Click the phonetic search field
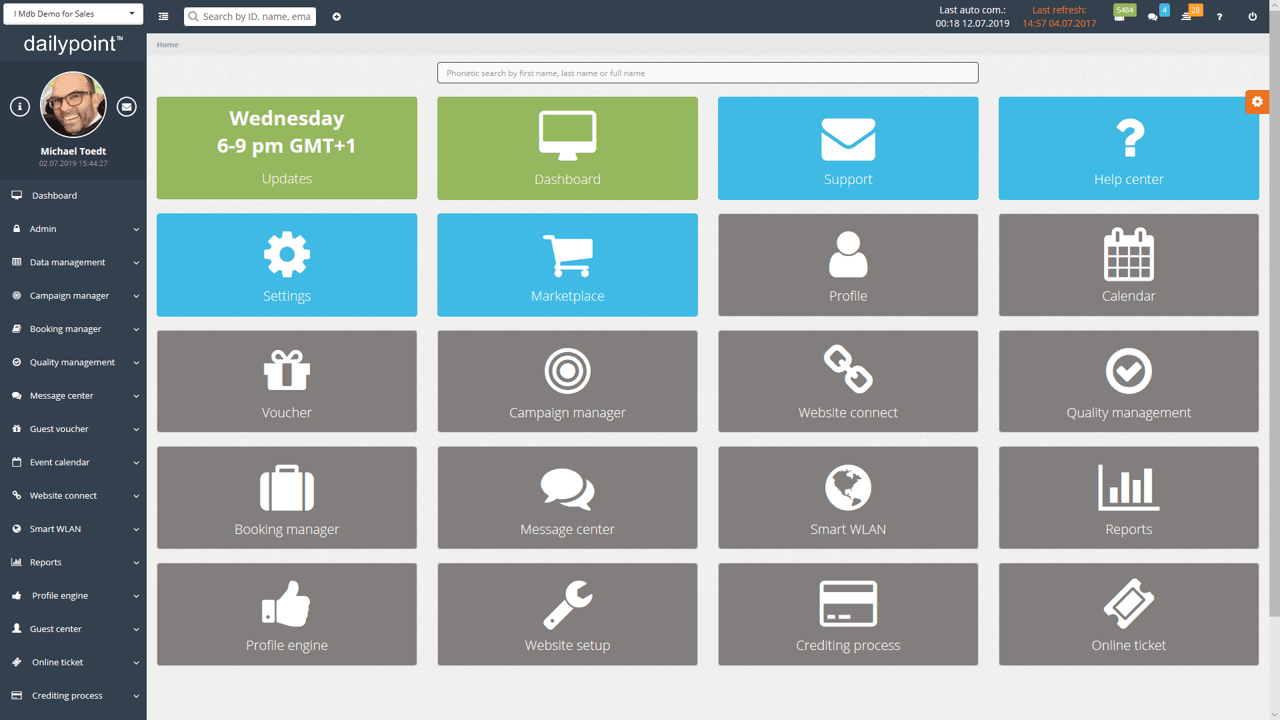The width and height of the screenshot is (1280, 720). pos(707,72)
